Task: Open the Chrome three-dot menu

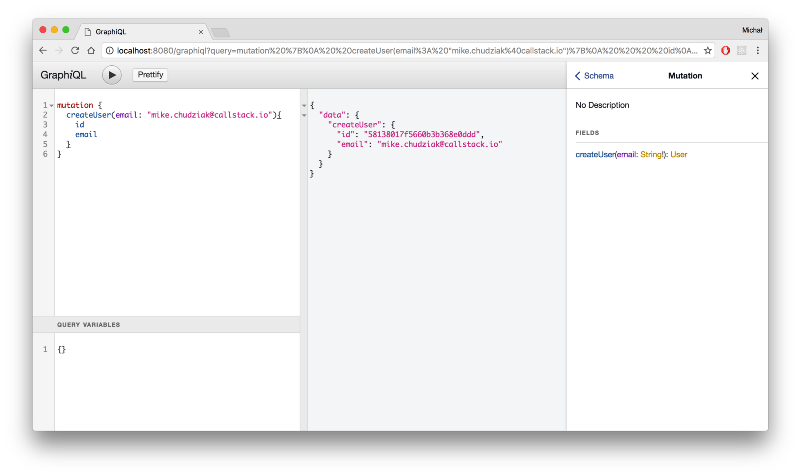Action: point(758,51)
